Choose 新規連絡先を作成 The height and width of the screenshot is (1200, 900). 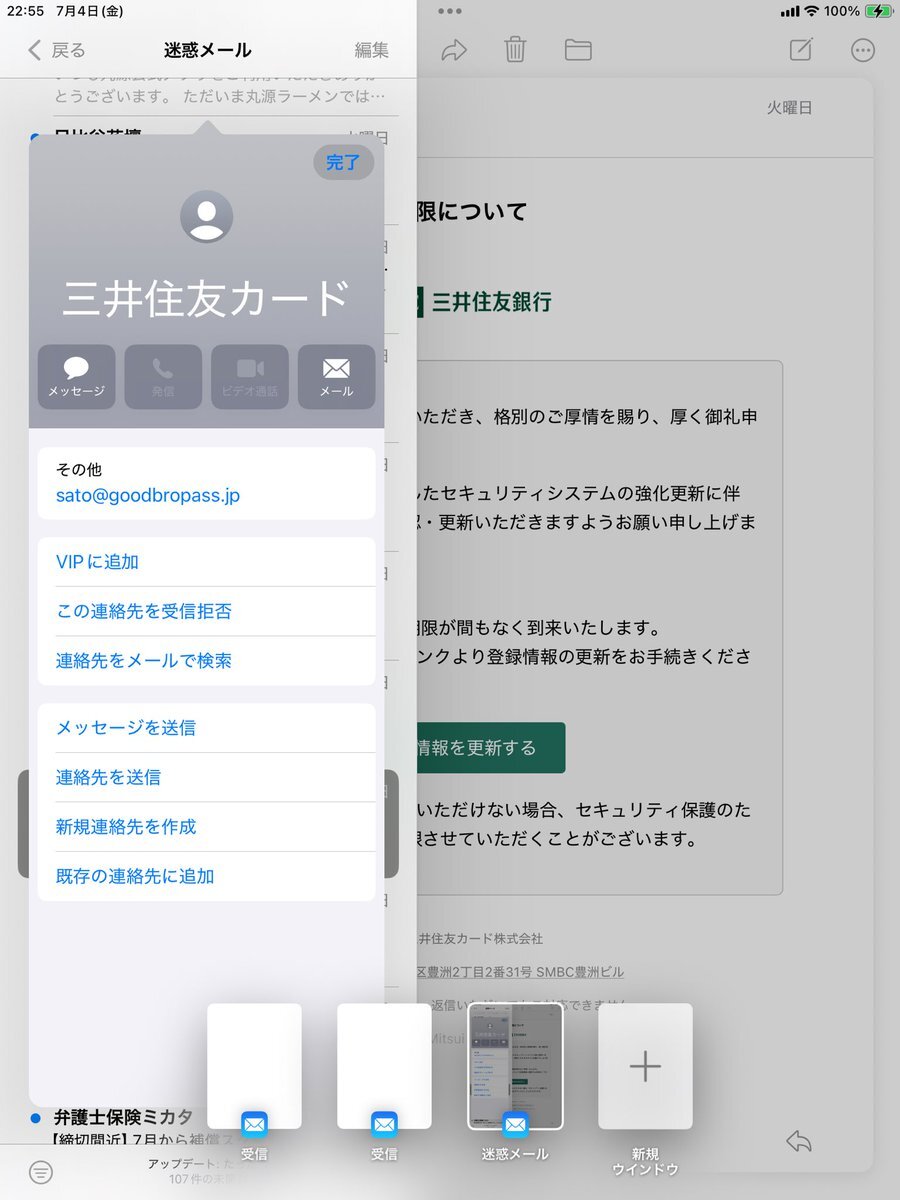click(x=207, y=827)
